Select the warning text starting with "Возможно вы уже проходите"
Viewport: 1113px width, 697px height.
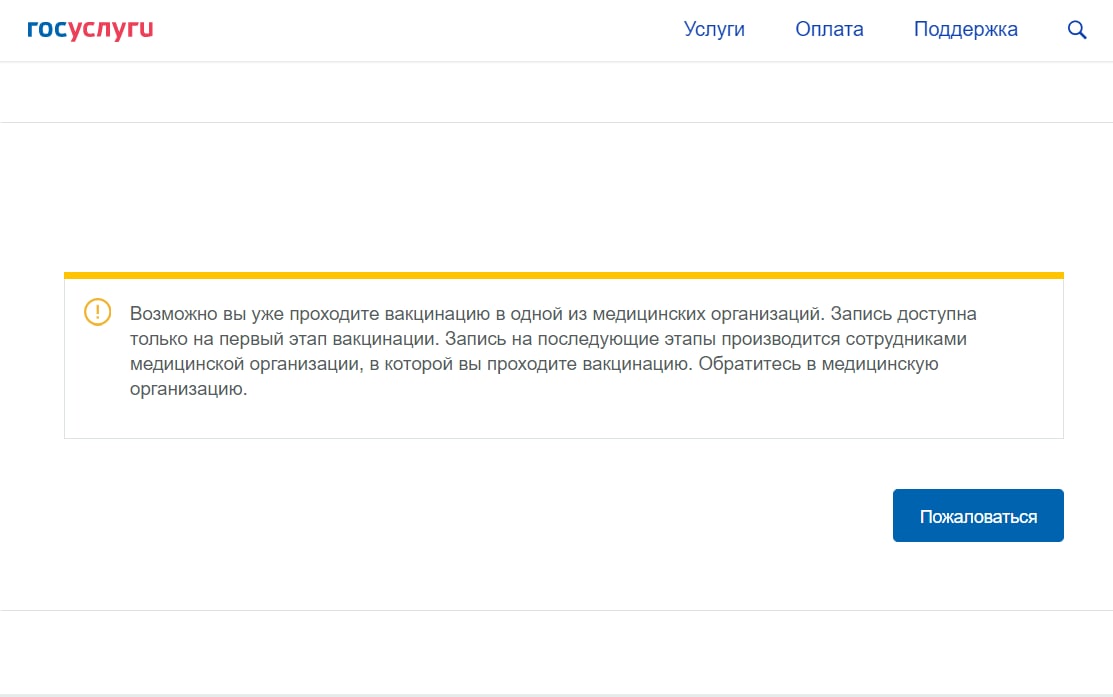(x=553, y=351)
